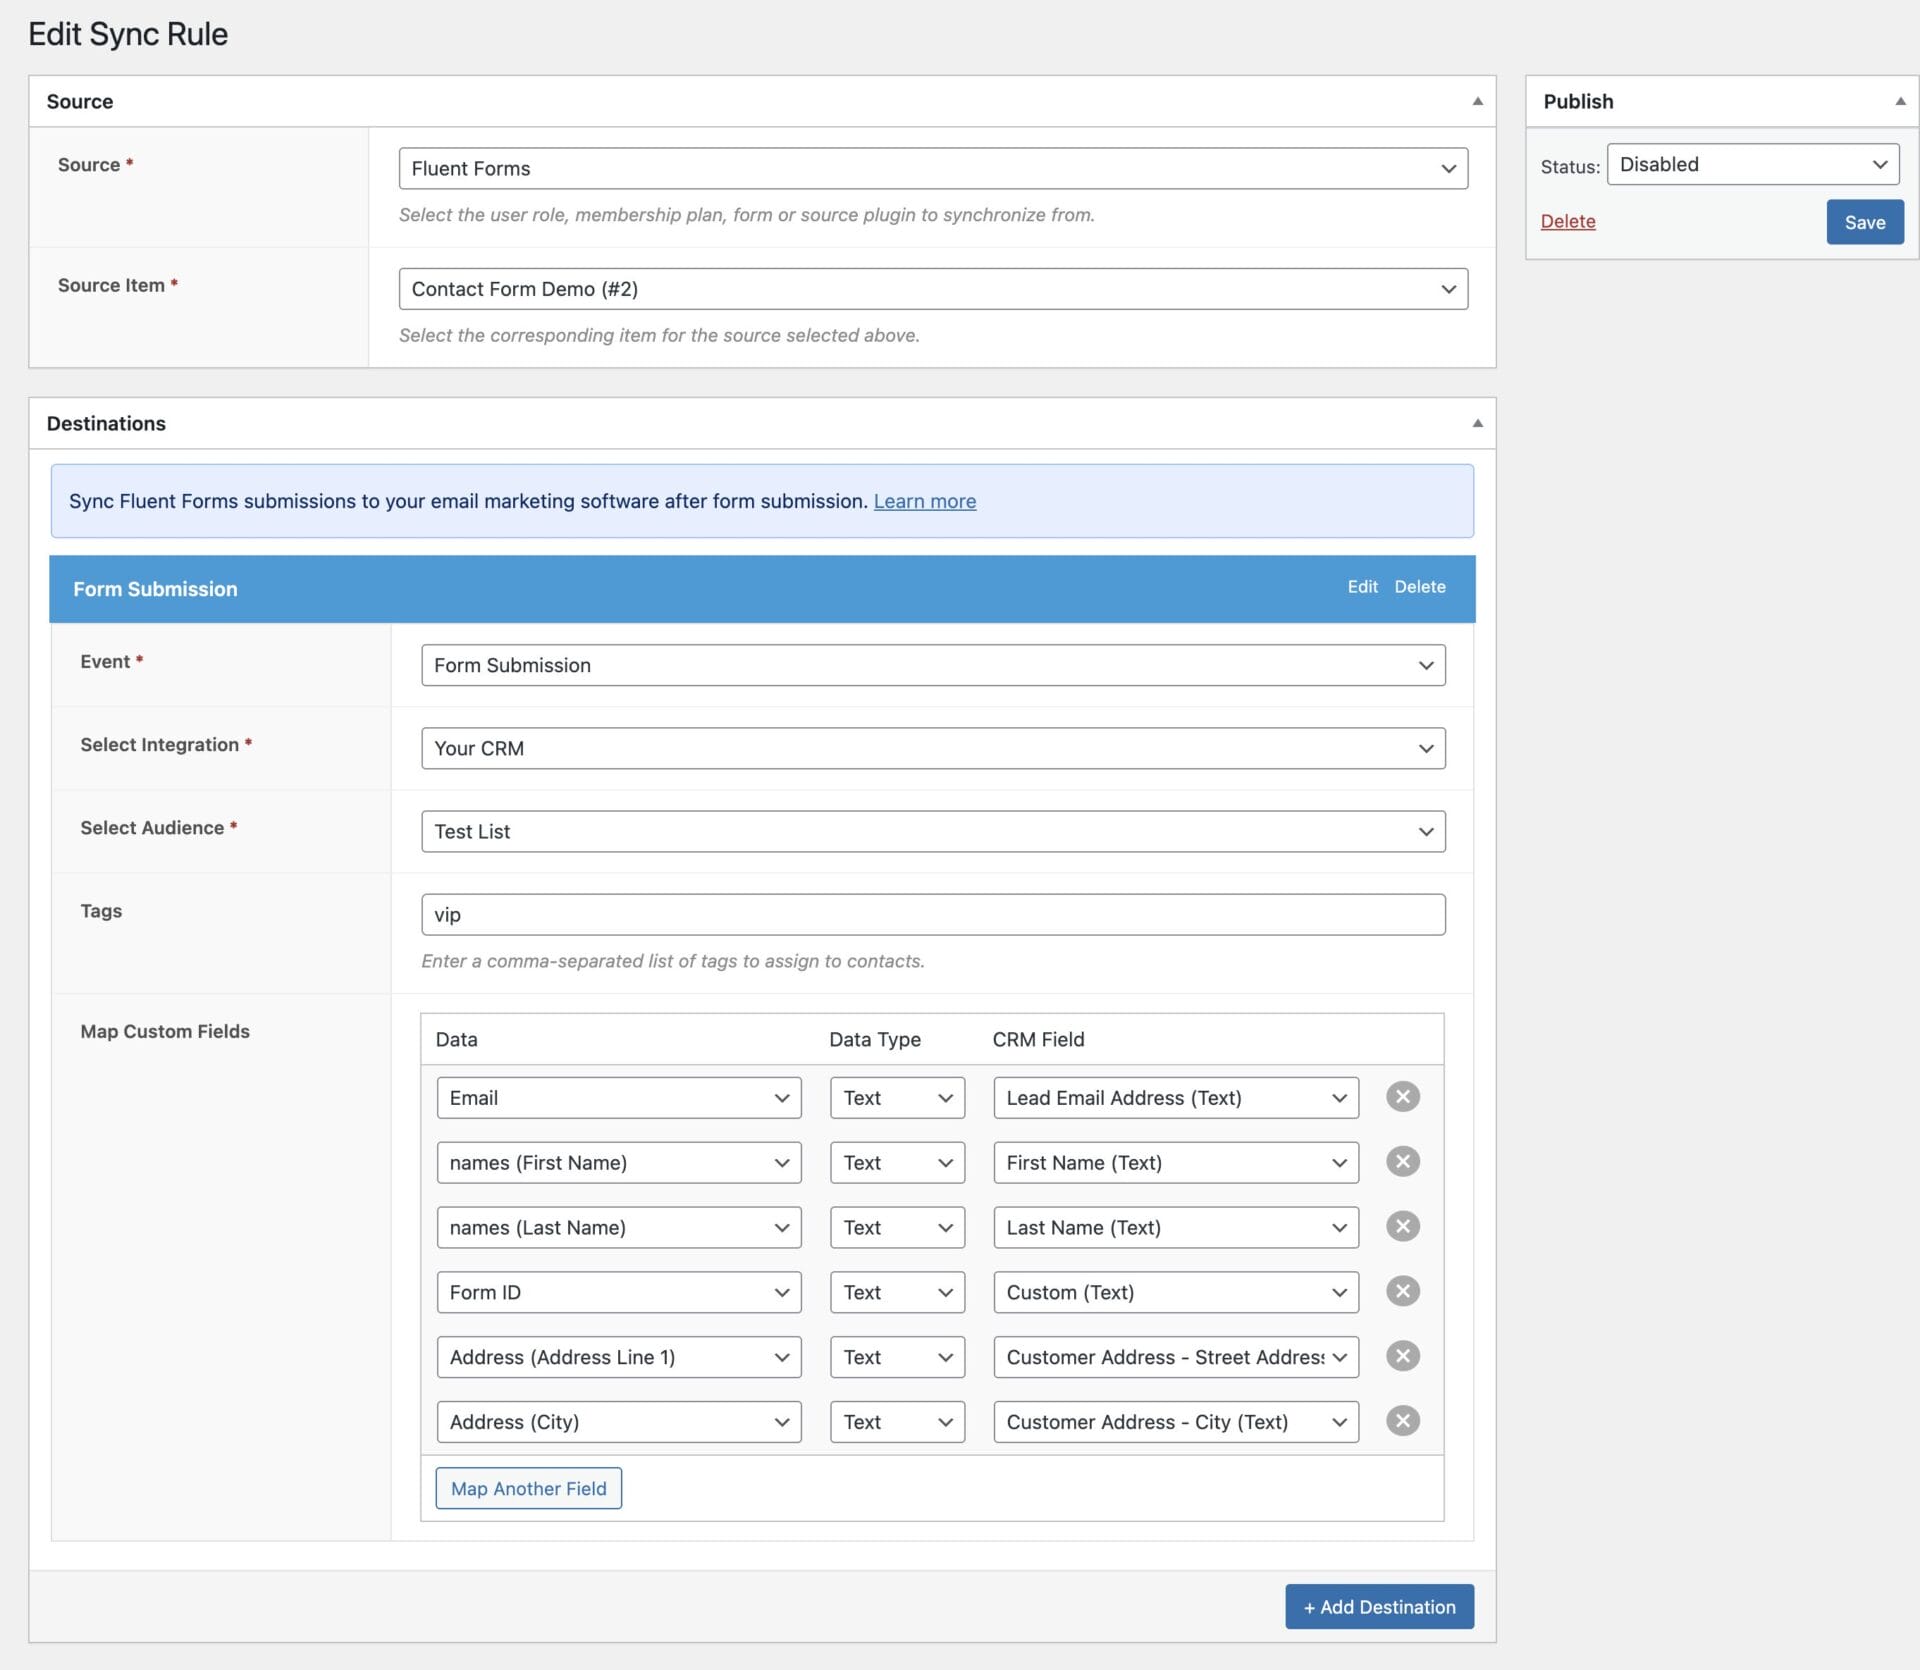Remove the names (Last Name) mapping
The height and width of the screenshot is (1670, 1920).
tap(1402, 1226)
